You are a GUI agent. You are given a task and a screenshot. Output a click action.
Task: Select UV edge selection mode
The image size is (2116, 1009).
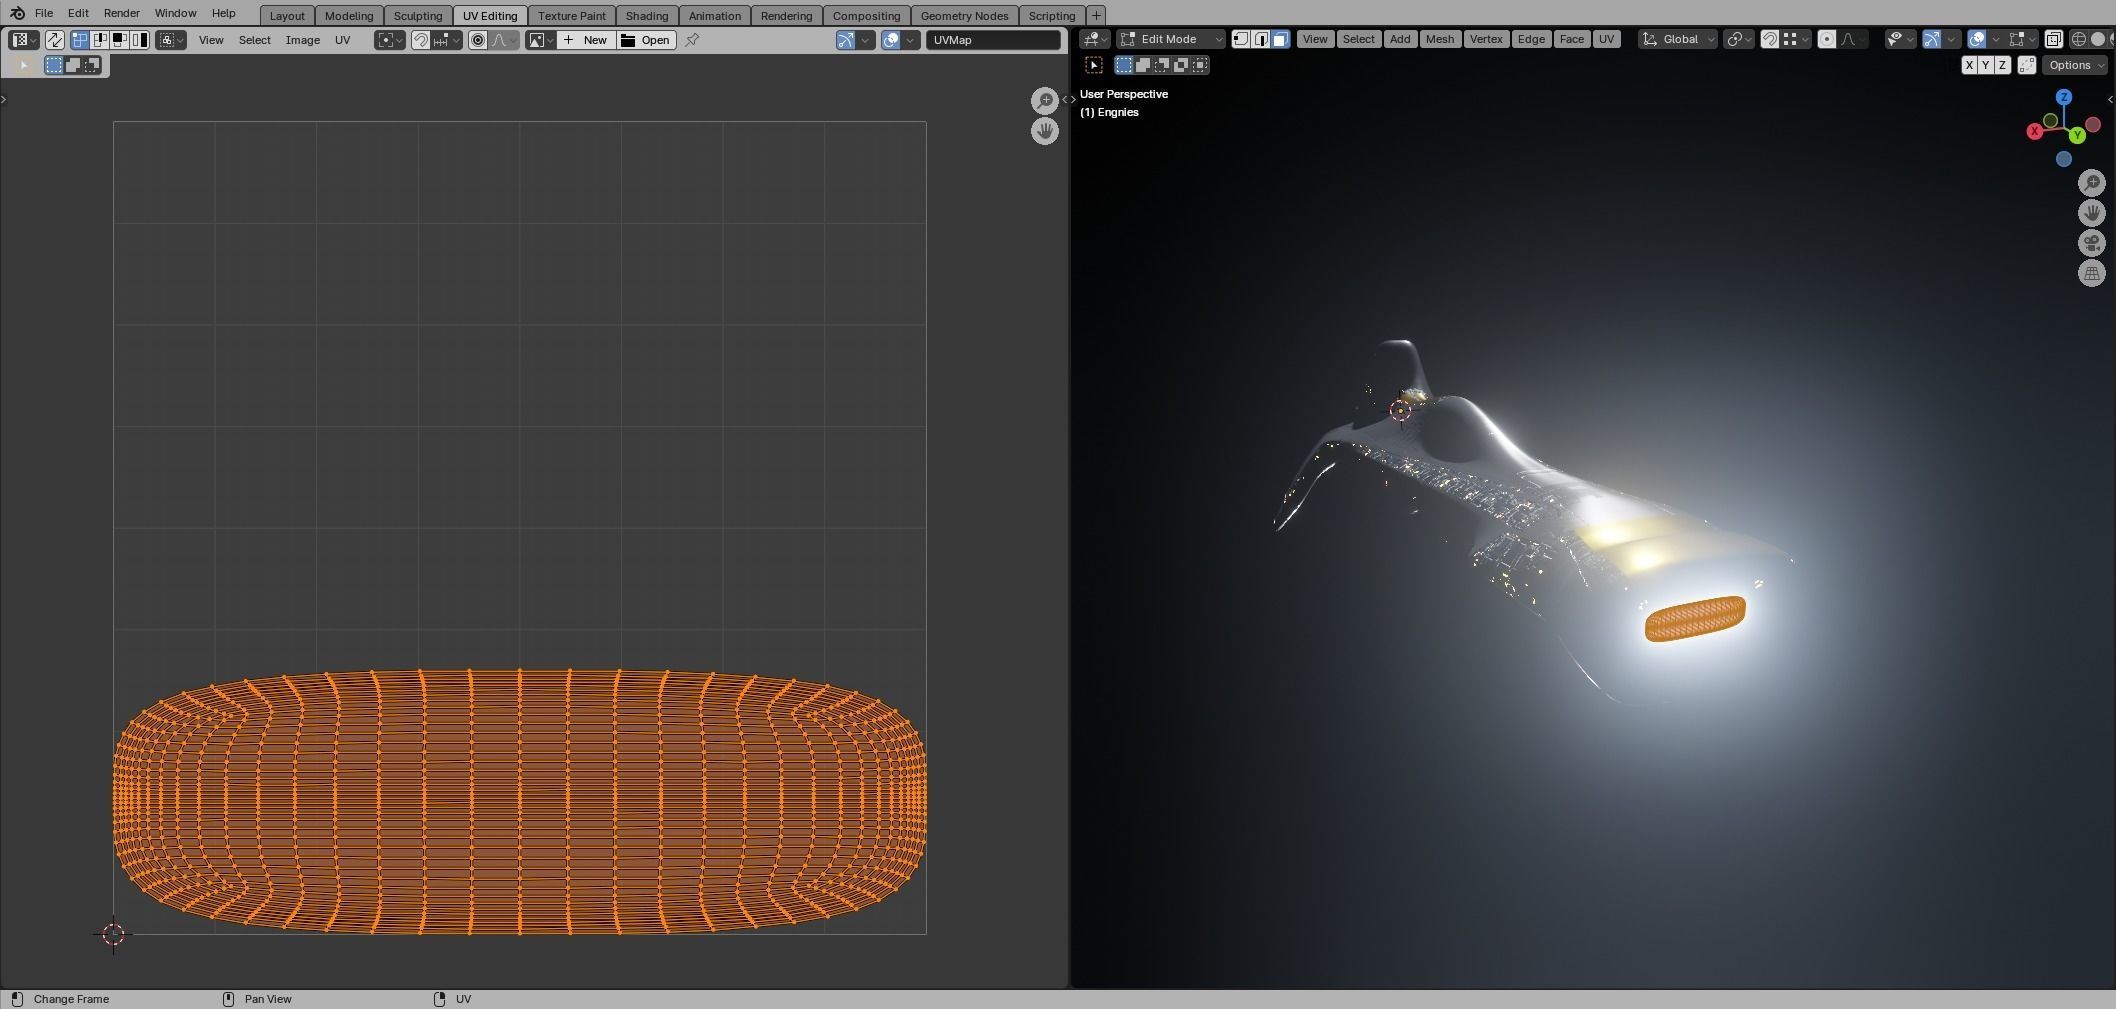100,40
